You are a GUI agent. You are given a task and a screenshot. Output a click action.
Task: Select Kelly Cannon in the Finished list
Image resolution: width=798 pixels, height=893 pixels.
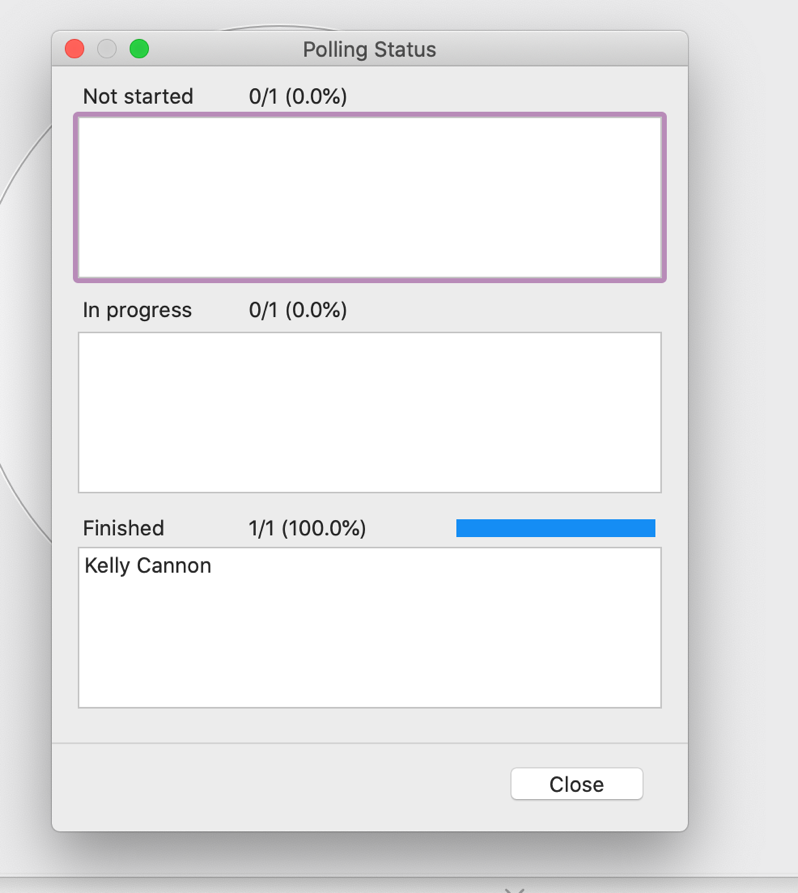pyautogui.click(x=147, y=565)
